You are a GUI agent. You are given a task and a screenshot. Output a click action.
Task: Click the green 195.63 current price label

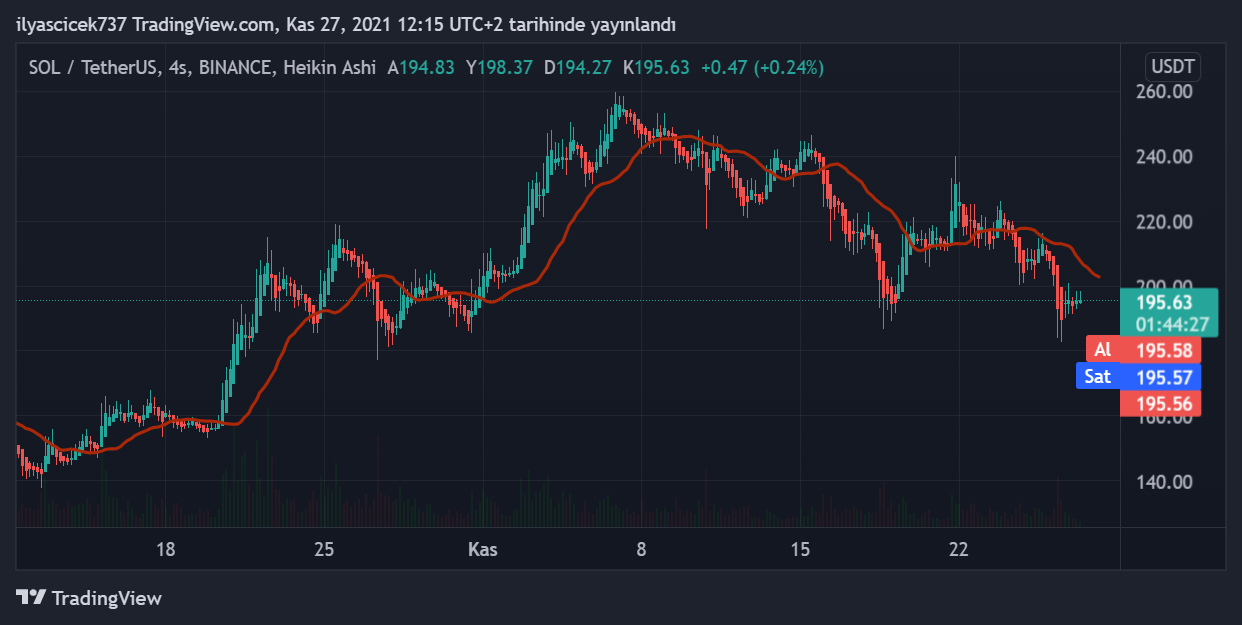(1168, 301)
